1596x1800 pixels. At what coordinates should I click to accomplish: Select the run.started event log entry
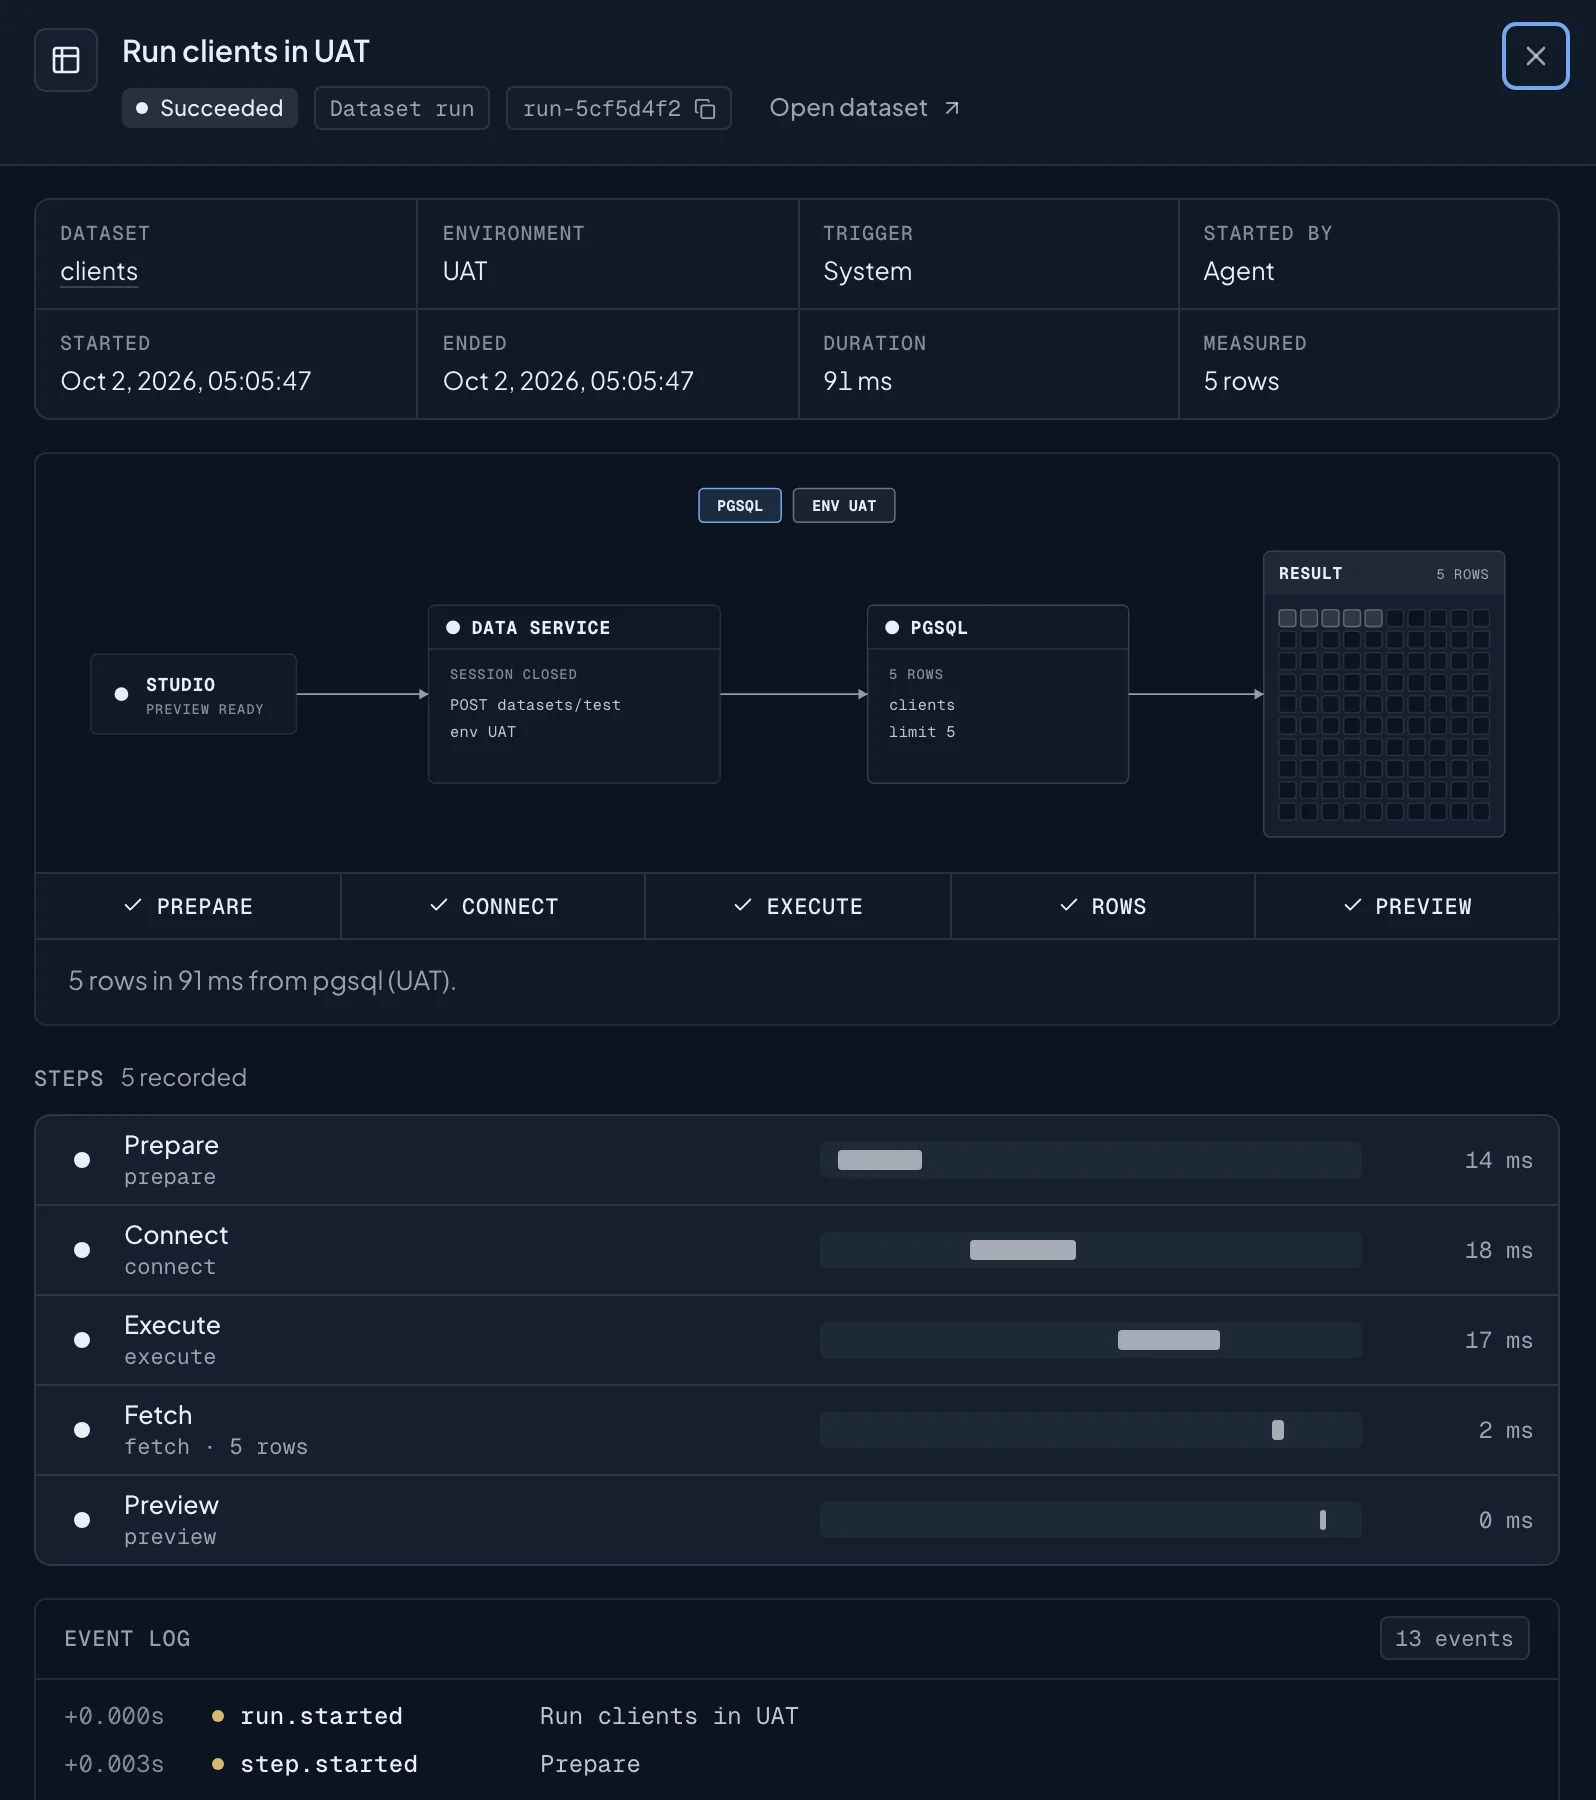[x=797, y=1716]
